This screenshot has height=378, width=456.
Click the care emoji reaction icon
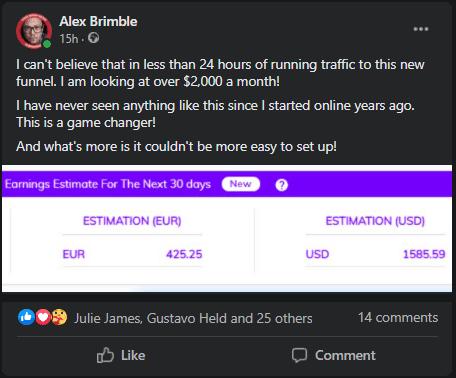[x=59, y=317]
